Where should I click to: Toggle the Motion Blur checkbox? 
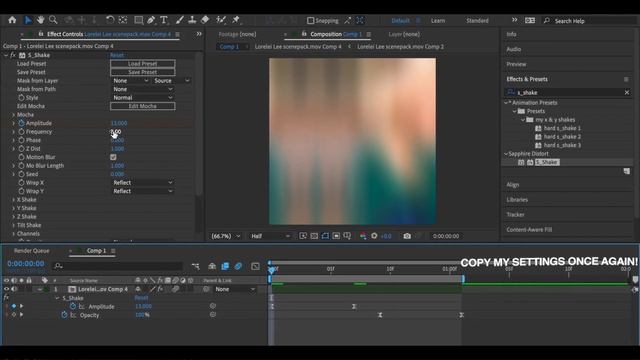(113, 157)
